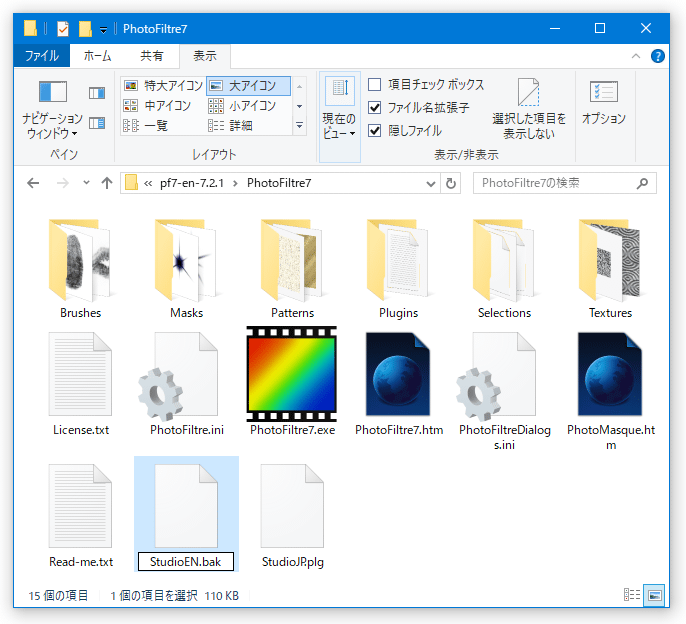This screenshot has width=686, height=624.
Task: Open recent locations dropdown arrow
Action: pos(86,182)
